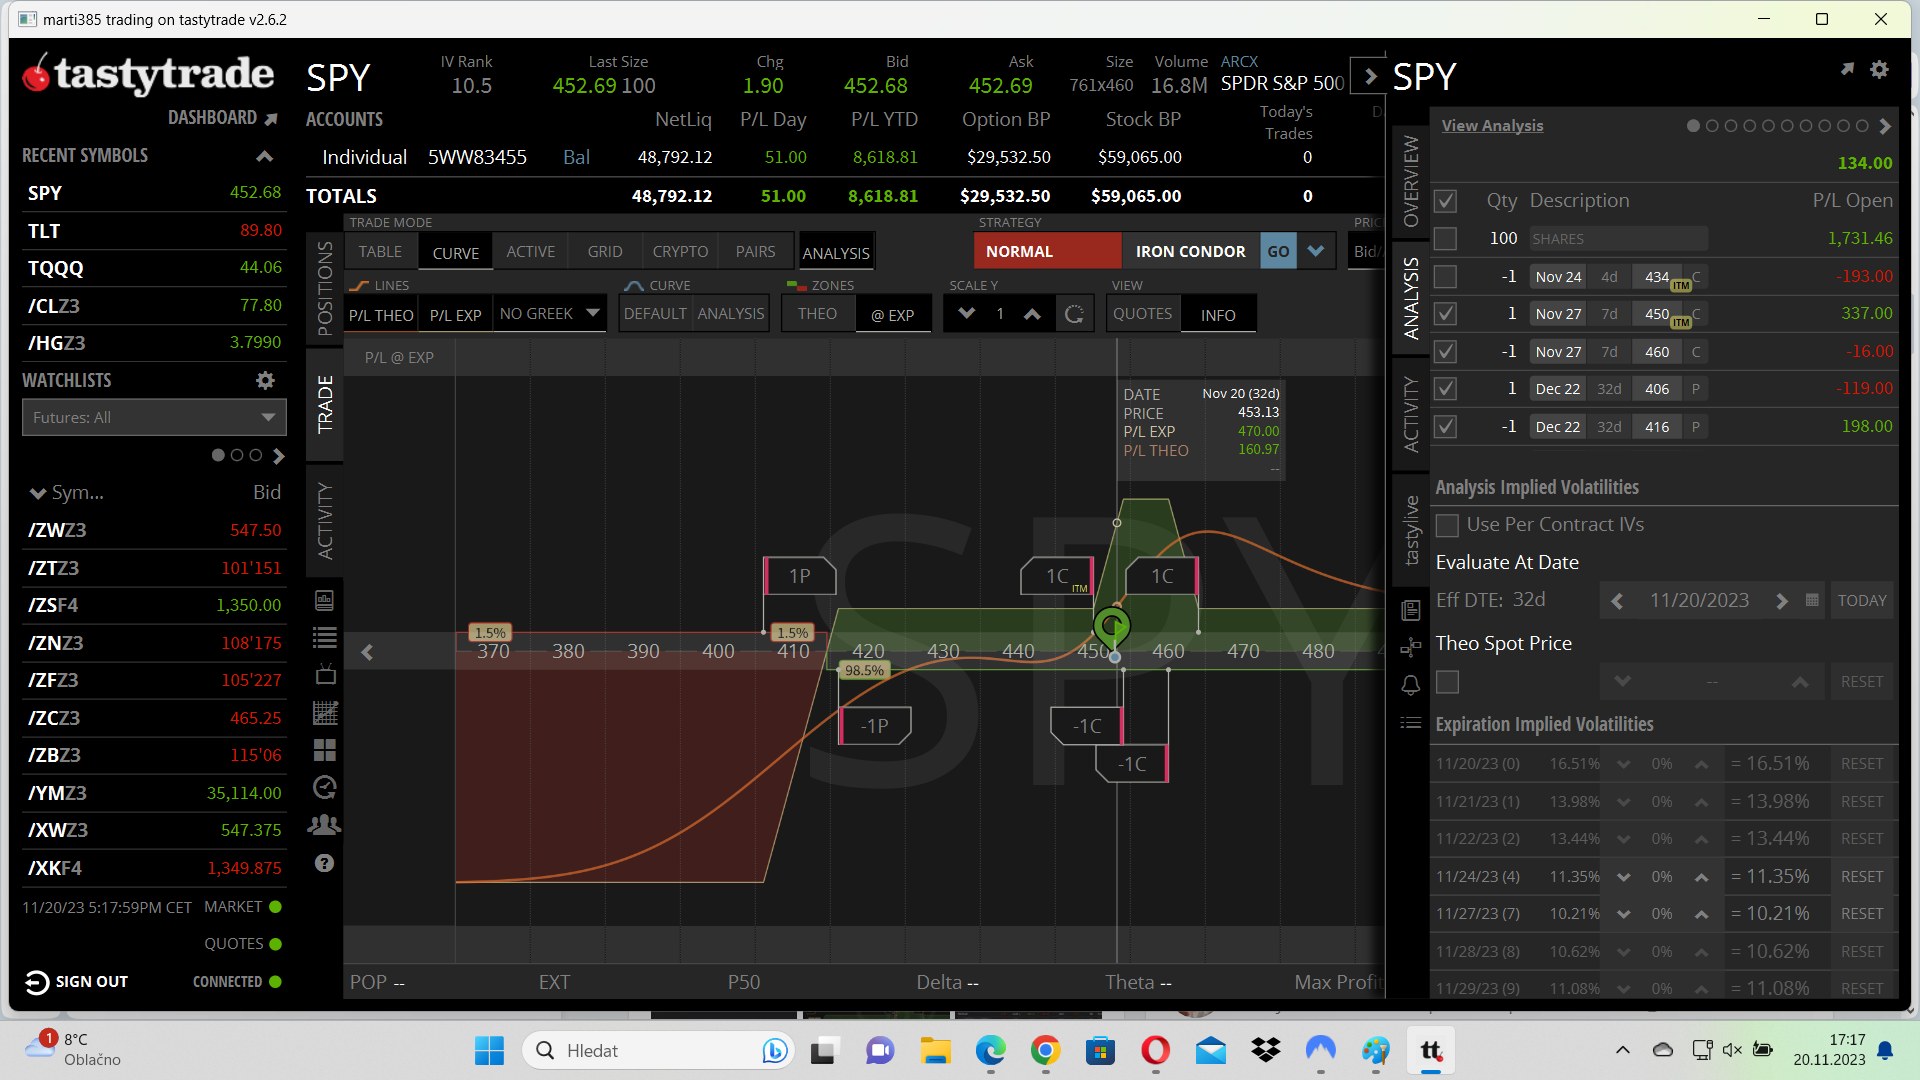1920x1080 pixels.
Task: Switch to the ACTIVE trade mode tab
Action: [x=530, y=252]
